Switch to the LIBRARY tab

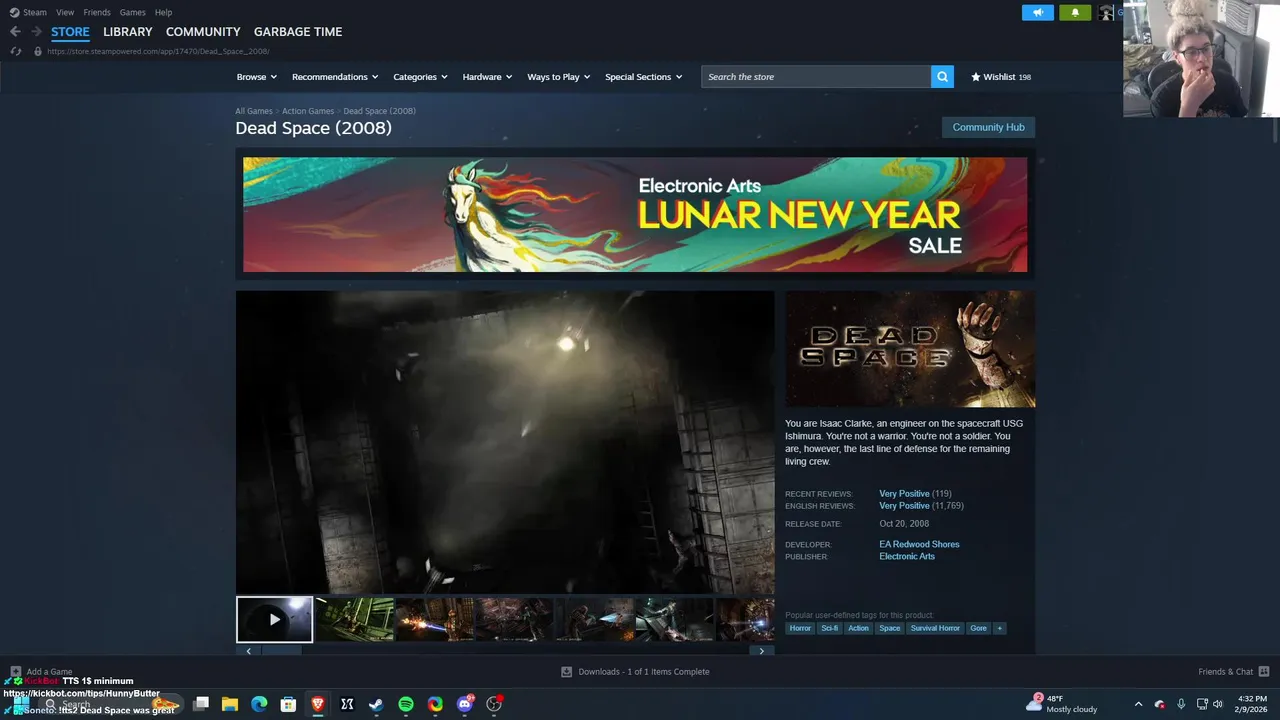(128, 32)
